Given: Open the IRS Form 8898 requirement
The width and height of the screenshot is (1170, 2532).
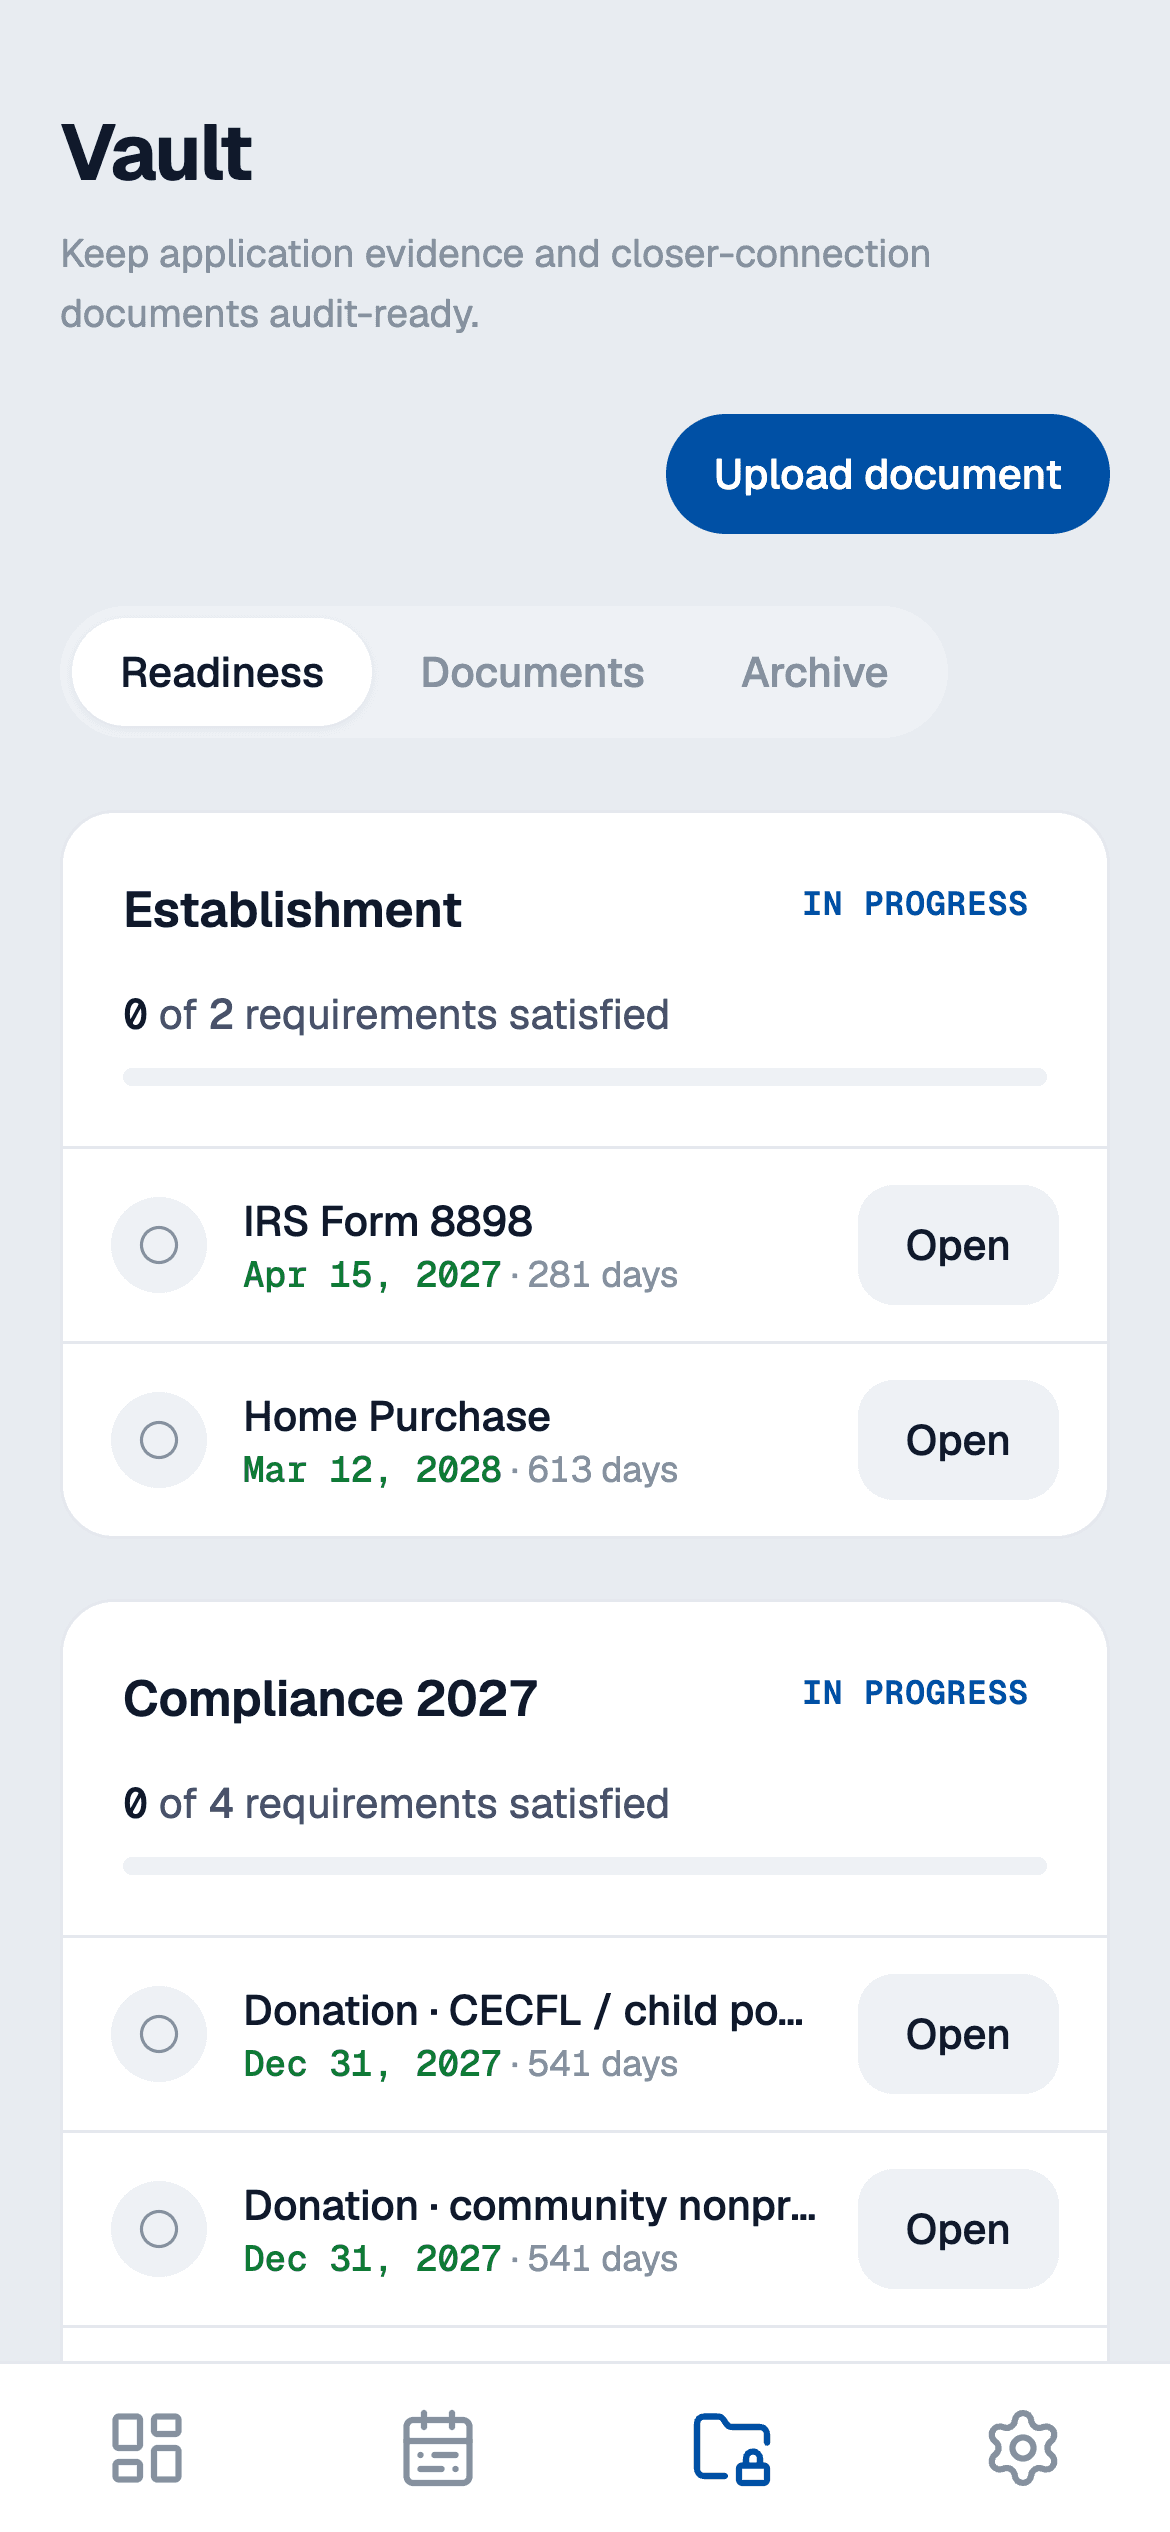Looking at the screenshot, I should point(958,1245).
